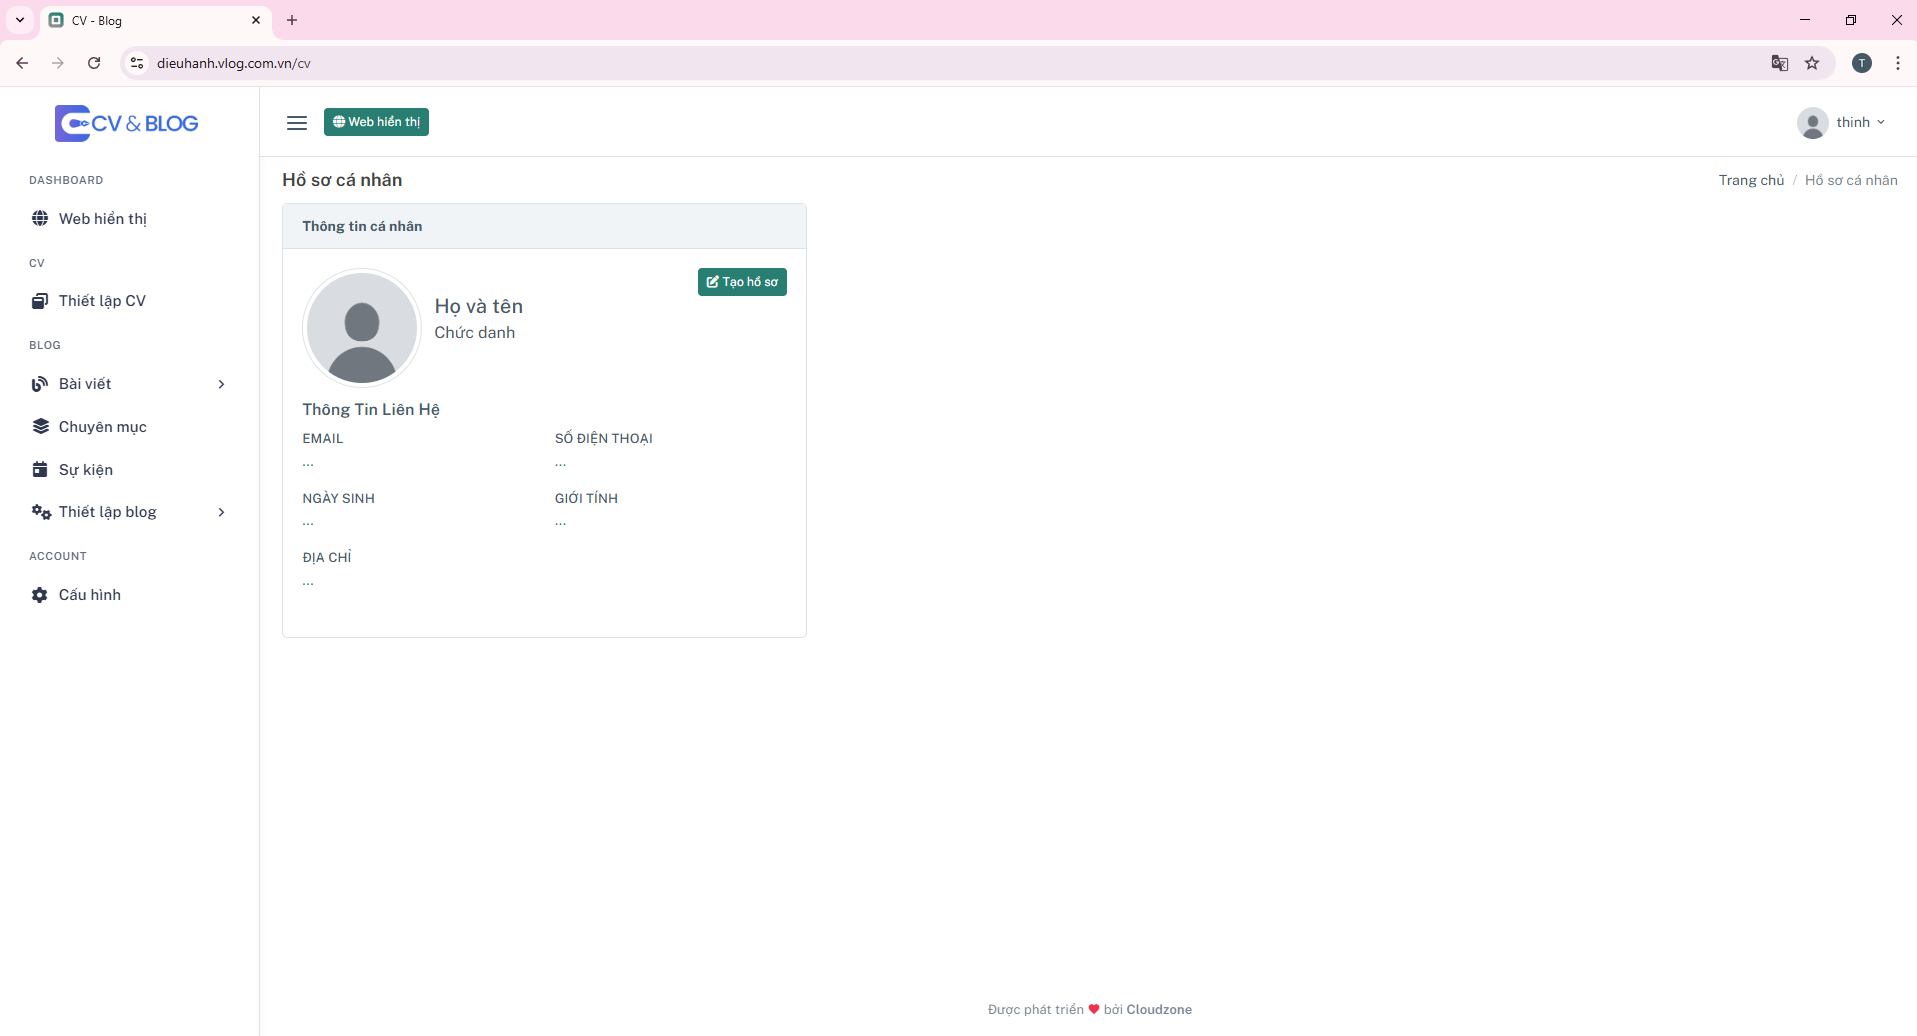Click the GIỚI TÍNH label

click(x=587, y=498)
